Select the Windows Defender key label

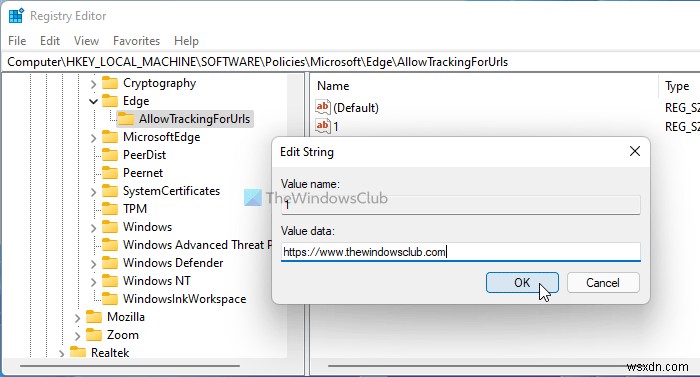point(173,263)
